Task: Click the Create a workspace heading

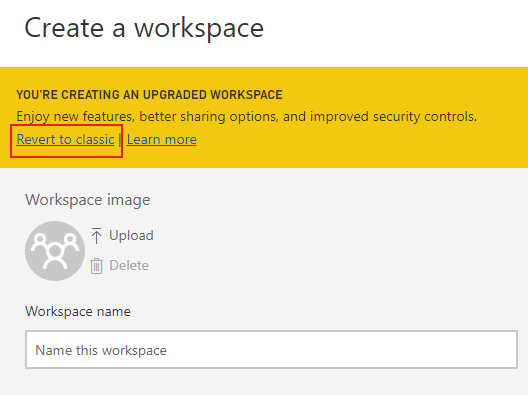Action: pos(144,28)
